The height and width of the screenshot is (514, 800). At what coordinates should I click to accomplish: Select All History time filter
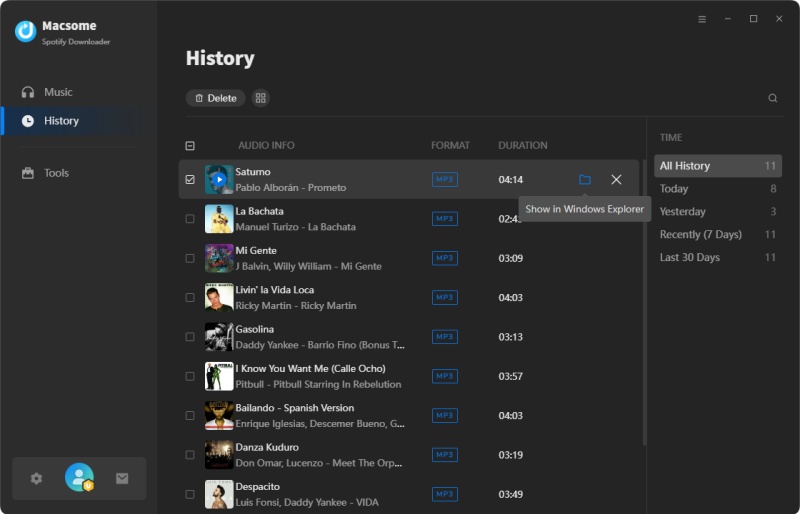(717, 166)
